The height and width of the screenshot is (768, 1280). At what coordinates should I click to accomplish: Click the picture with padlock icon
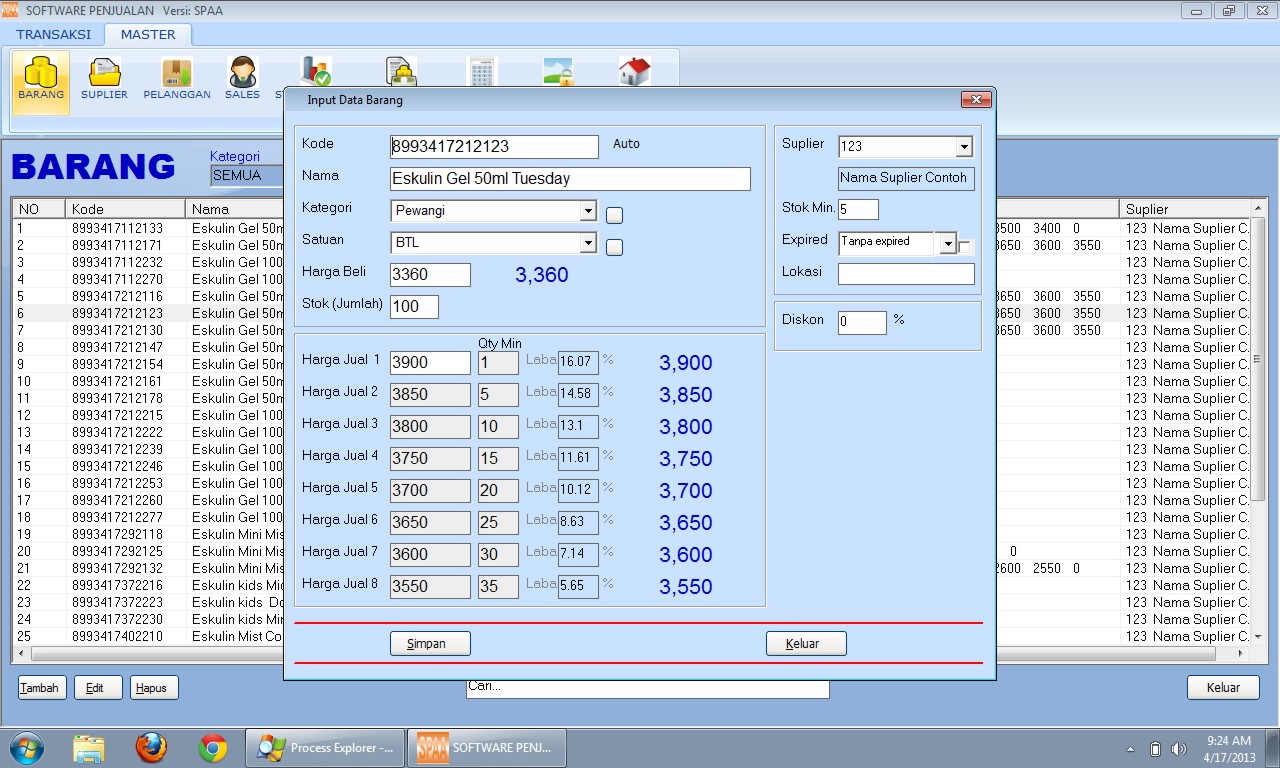tap(558, 72)
